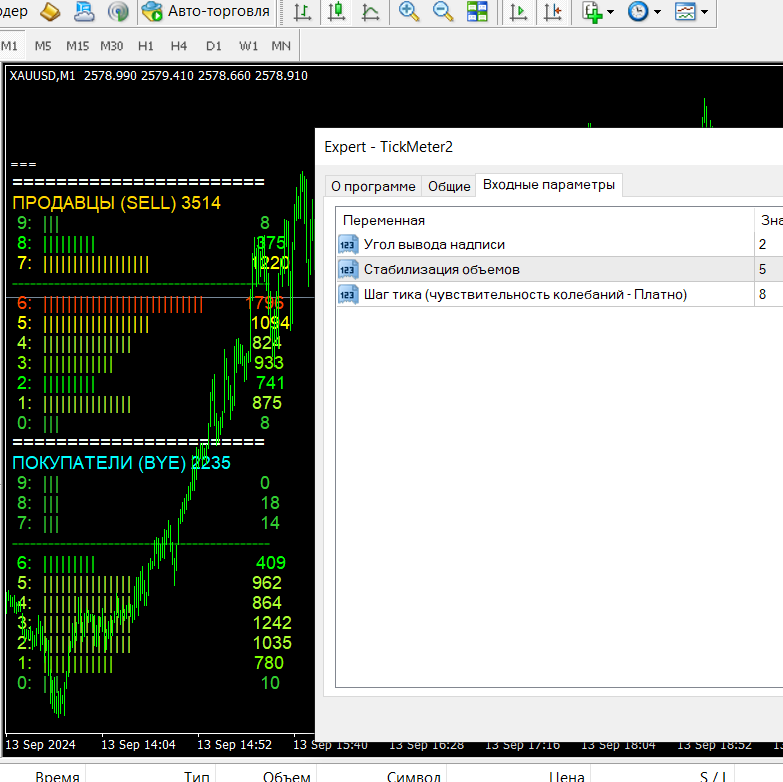This screenshot has height=782, width=783.
Task: Switch chart to line chart mode
Action: click(370, 12)
